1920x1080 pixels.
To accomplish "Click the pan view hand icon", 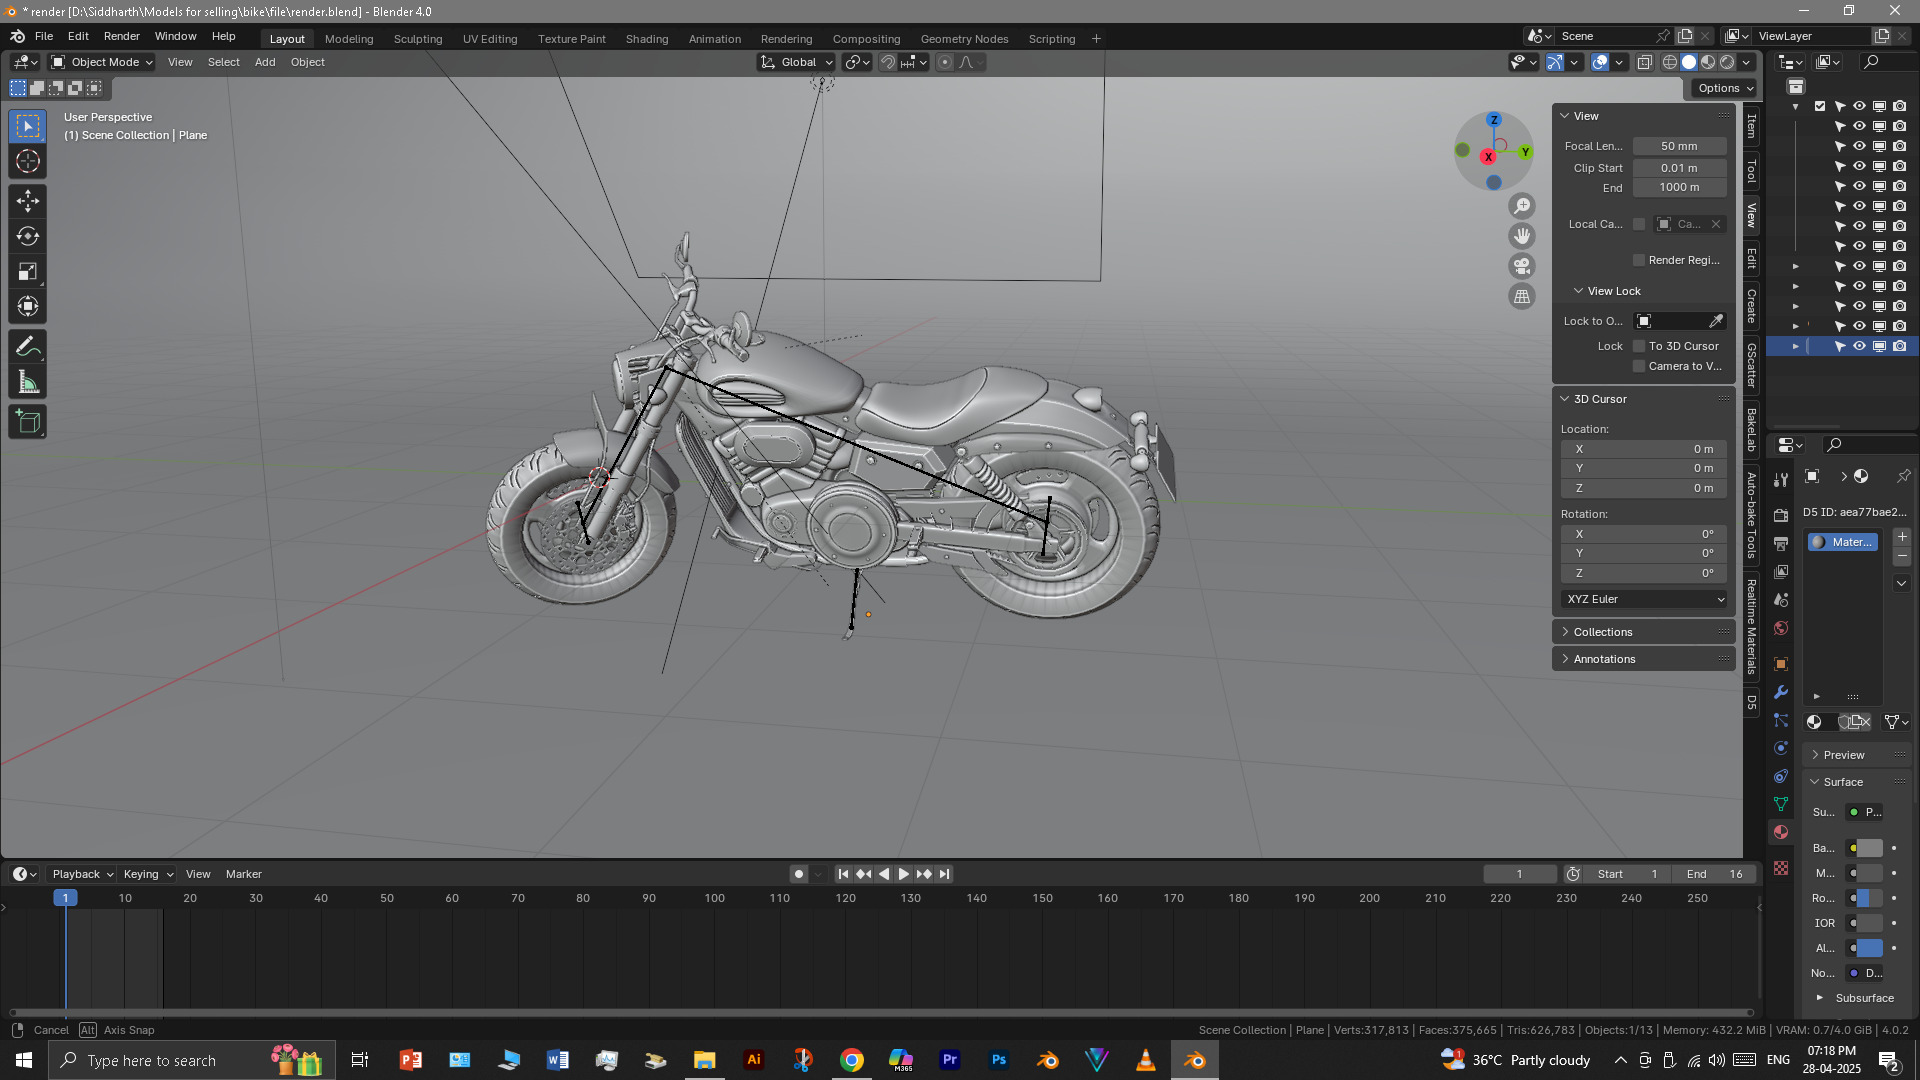I will (1522, 236).
